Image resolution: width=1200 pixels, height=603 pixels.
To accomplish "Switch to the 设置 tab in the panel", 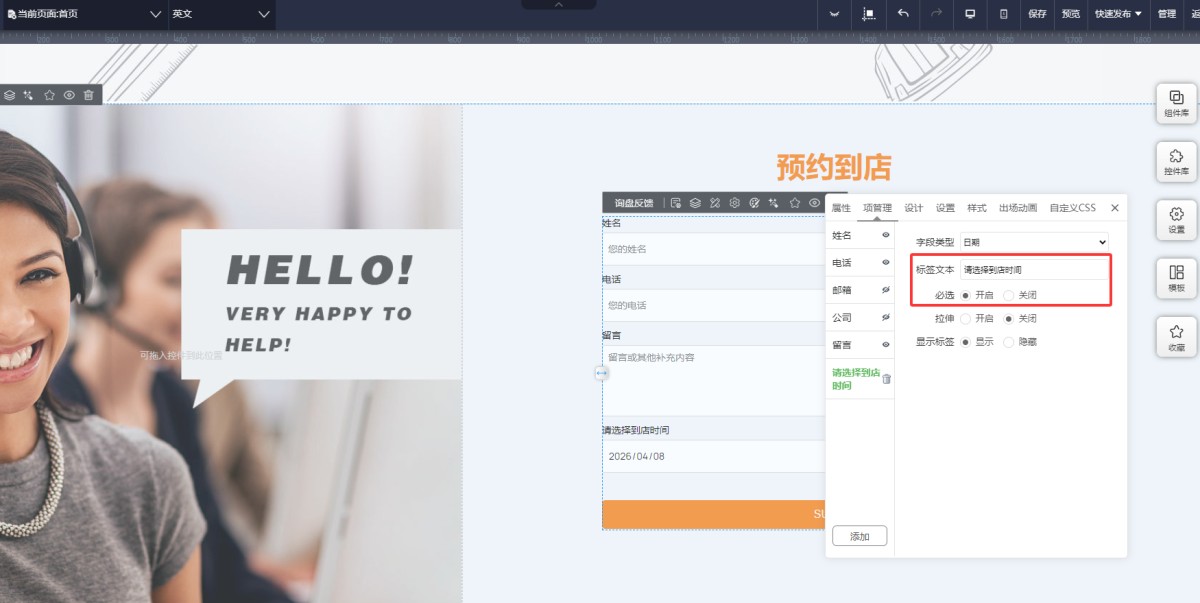I will [945, 208].
